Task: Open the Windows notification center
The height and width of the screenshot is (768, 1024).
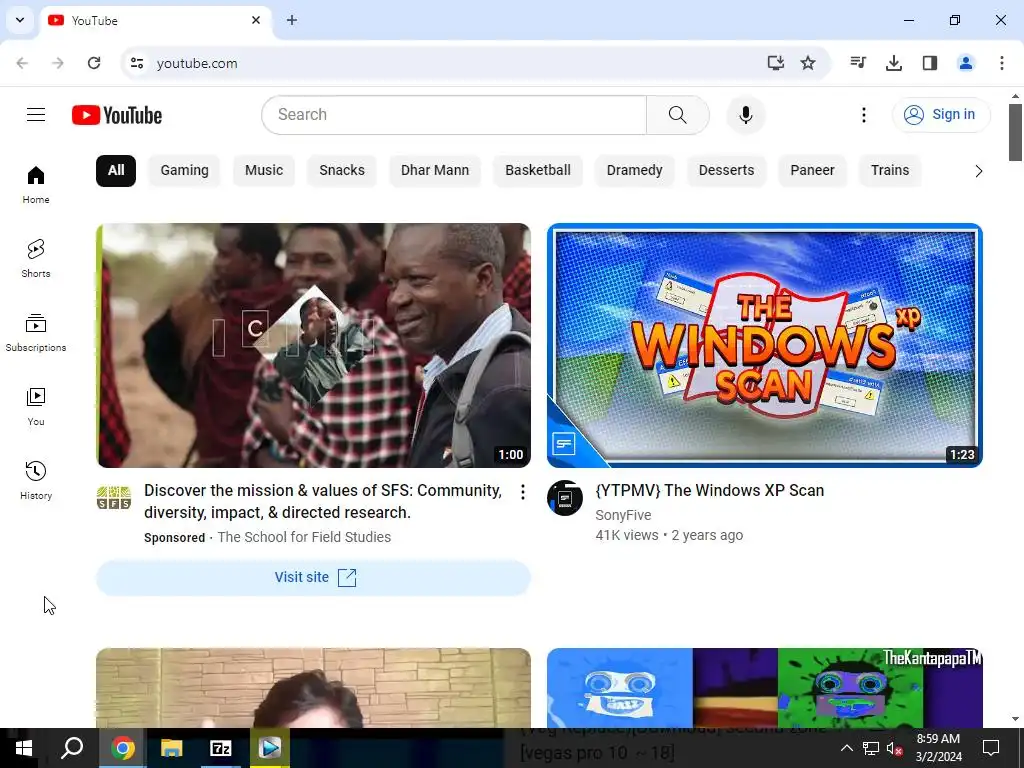Action: pos(991,748)
